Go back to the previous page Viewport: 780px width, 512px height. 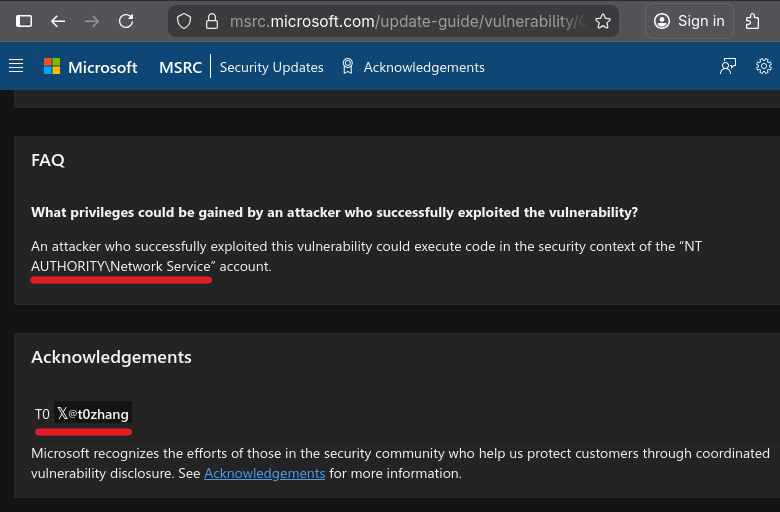click(58, 21)
